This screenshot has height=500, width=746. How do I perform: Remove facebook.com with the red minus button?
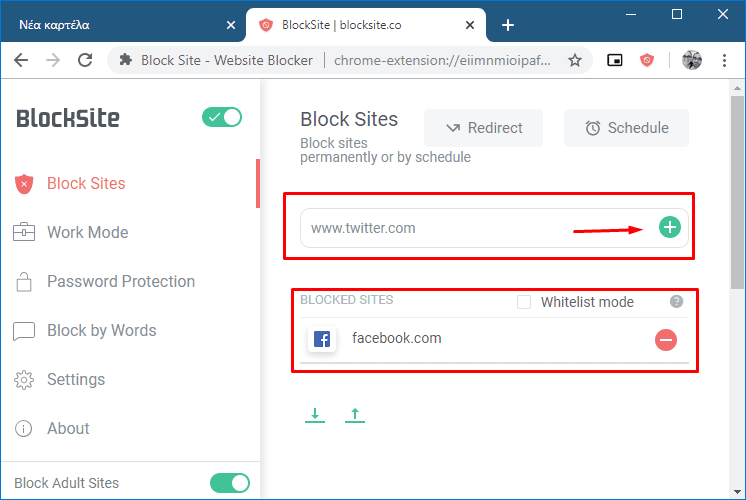click(666, 340)
